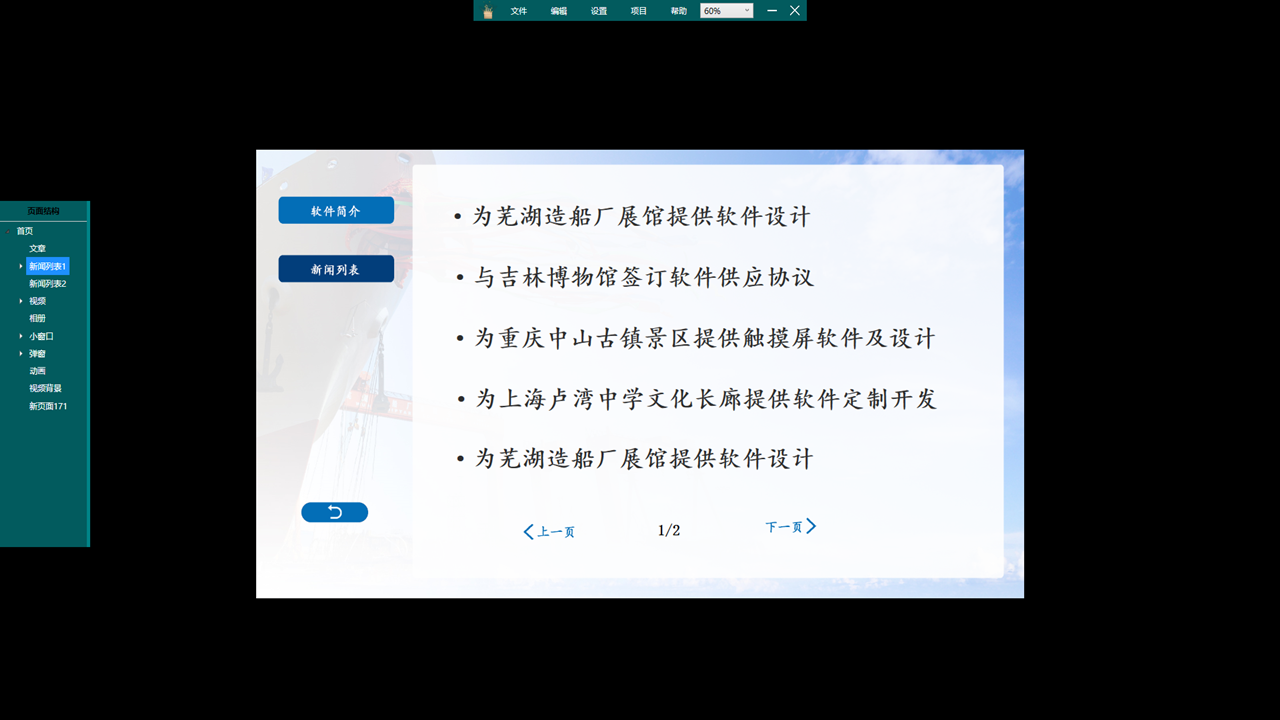Viewport: 1280px width, 720px height.
Task: Open the 文件 menu
Action: [x=518, y=10]
